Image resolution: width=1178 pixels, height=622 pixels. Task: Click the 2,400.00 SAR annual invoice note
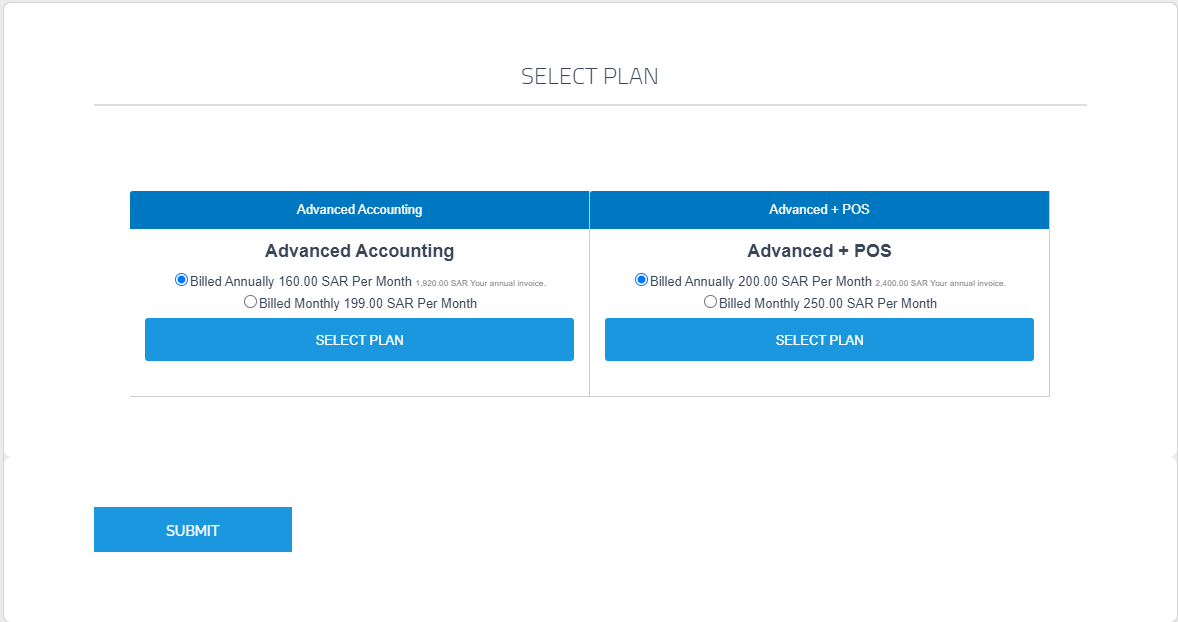940,284
